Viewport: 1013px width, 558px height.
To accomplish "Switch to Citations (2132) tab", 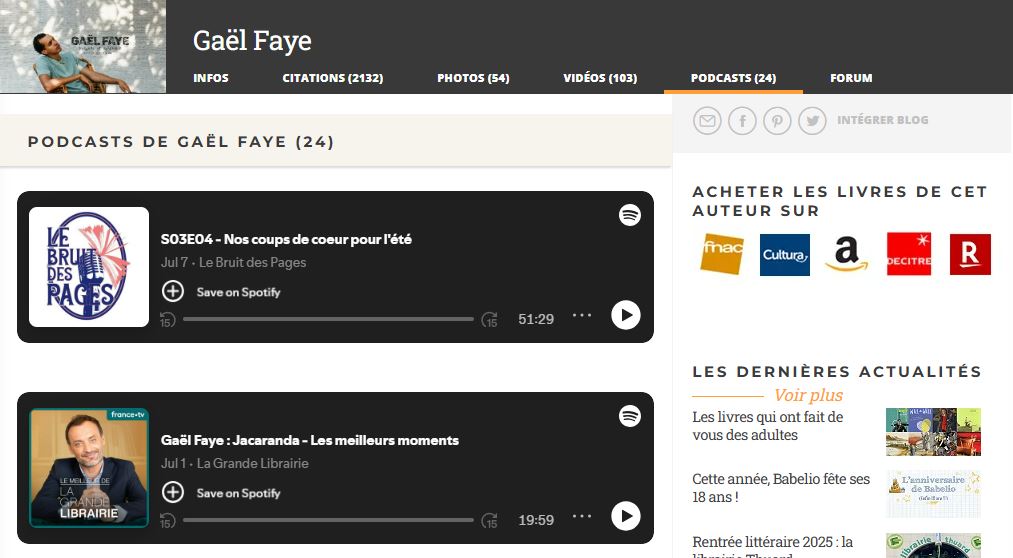I will pyautogui.click(x=333, y=78).
